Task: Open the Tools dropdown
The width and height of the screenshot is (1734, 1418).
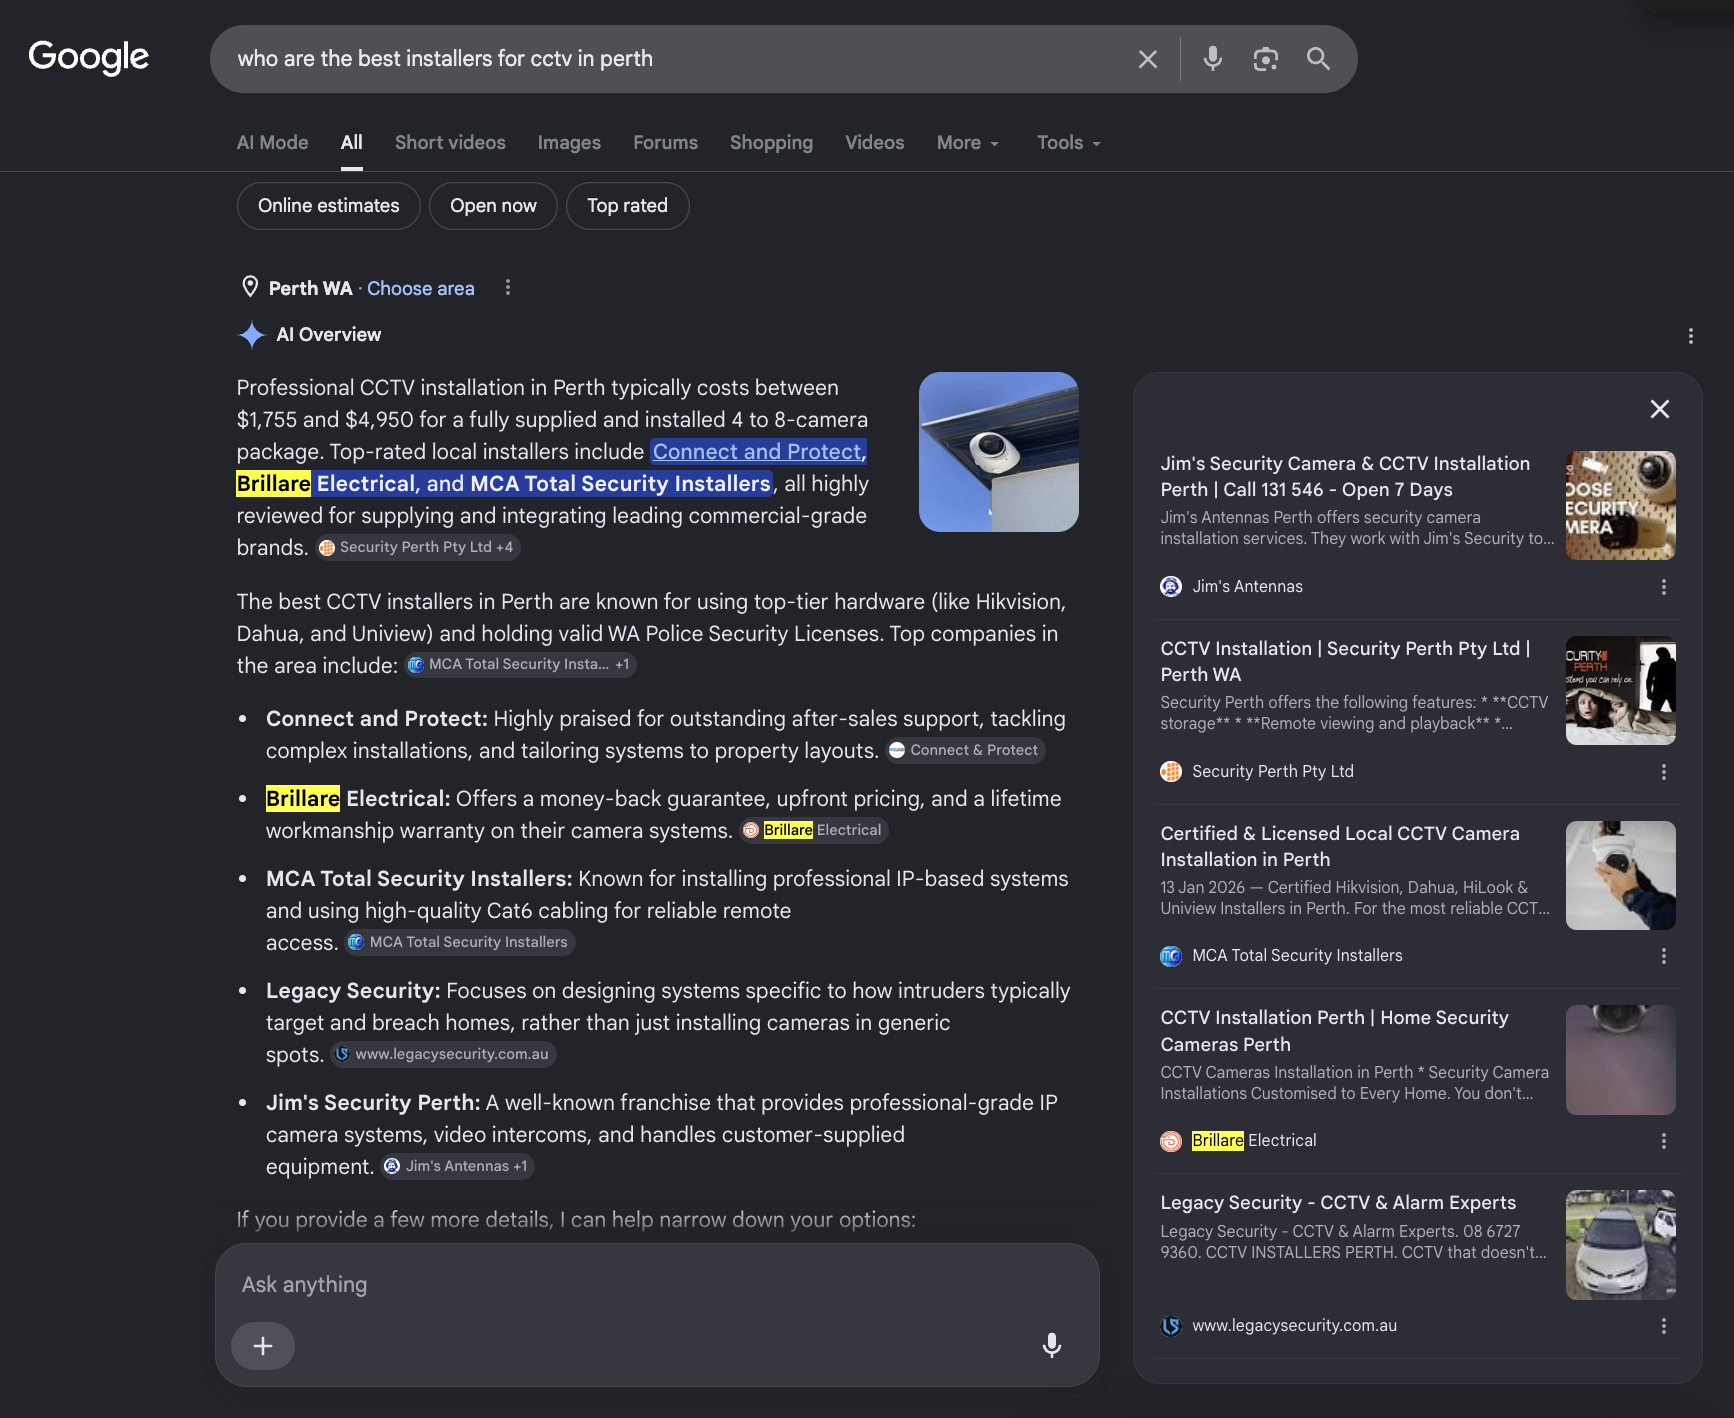Action: click(1068, 143)
